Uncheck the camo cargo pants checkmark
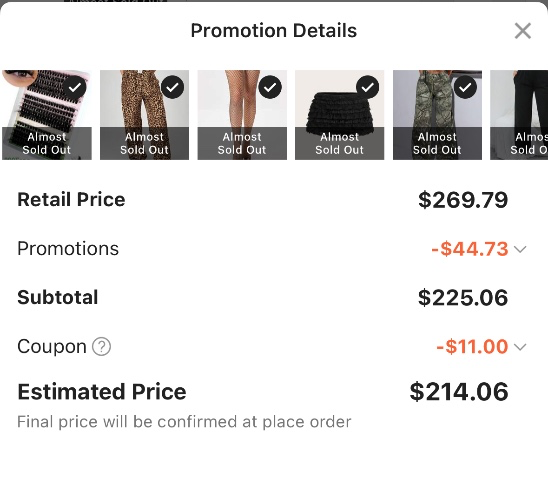This screenshot has width=548, height=500. (x=465, y=87)
